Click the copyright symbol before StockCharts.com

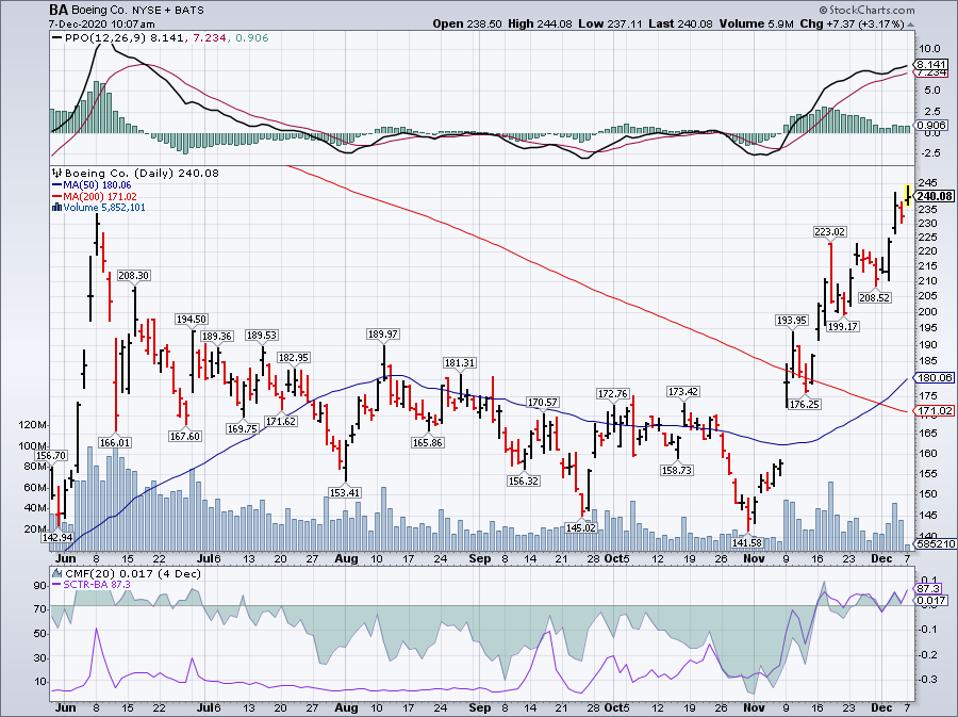tap(823, 10)
